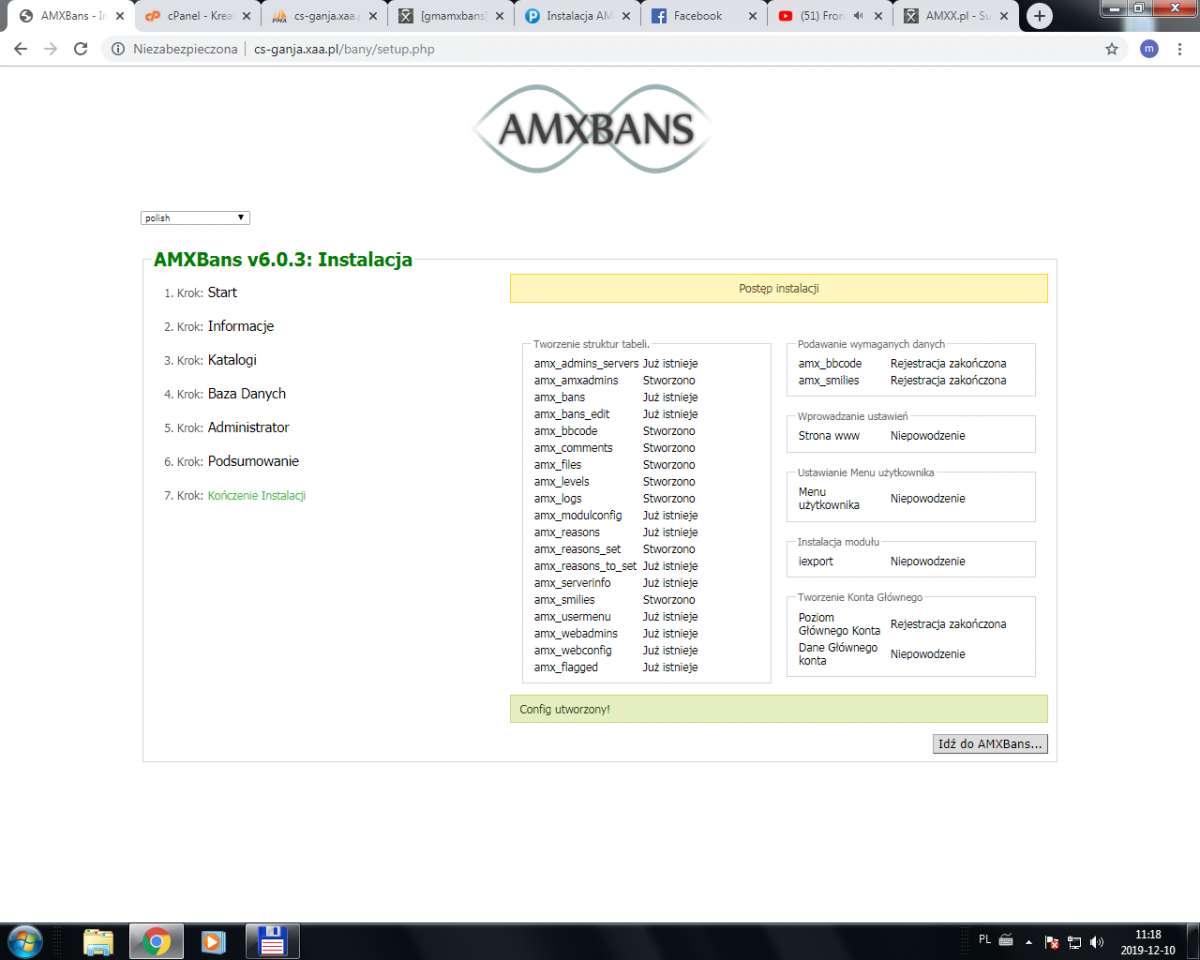Open the floppy disk app in taskbar

274,942
